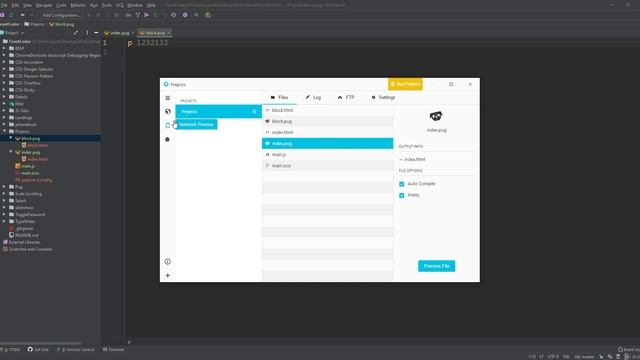Add a new project with the plus icon
This screenshot has height=360, width=640.
click(167, 276)
